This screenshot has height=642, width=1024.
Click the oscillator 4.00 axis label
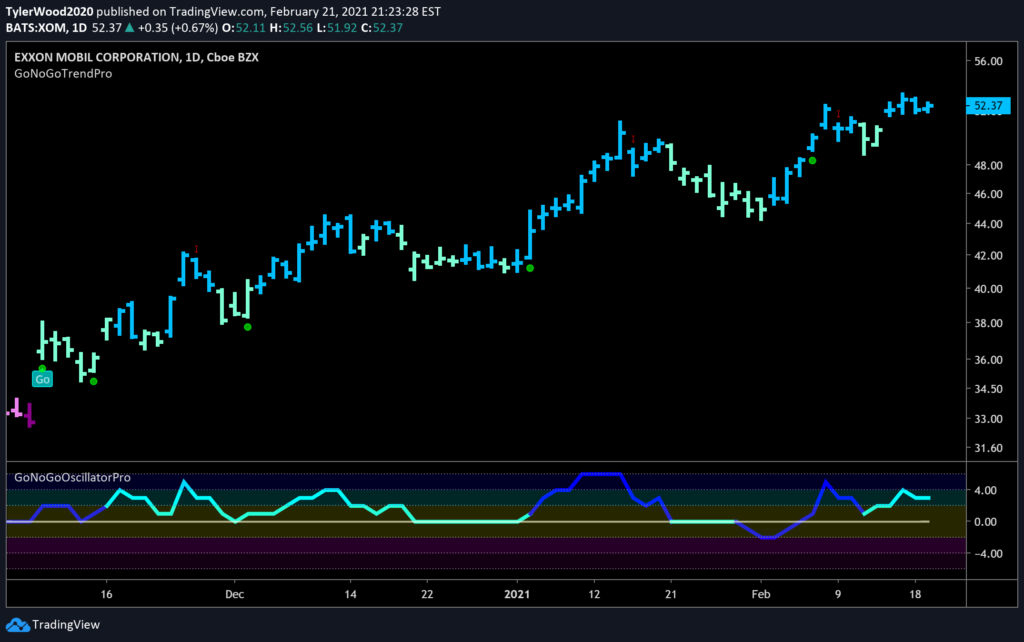(x=985, y=490)
